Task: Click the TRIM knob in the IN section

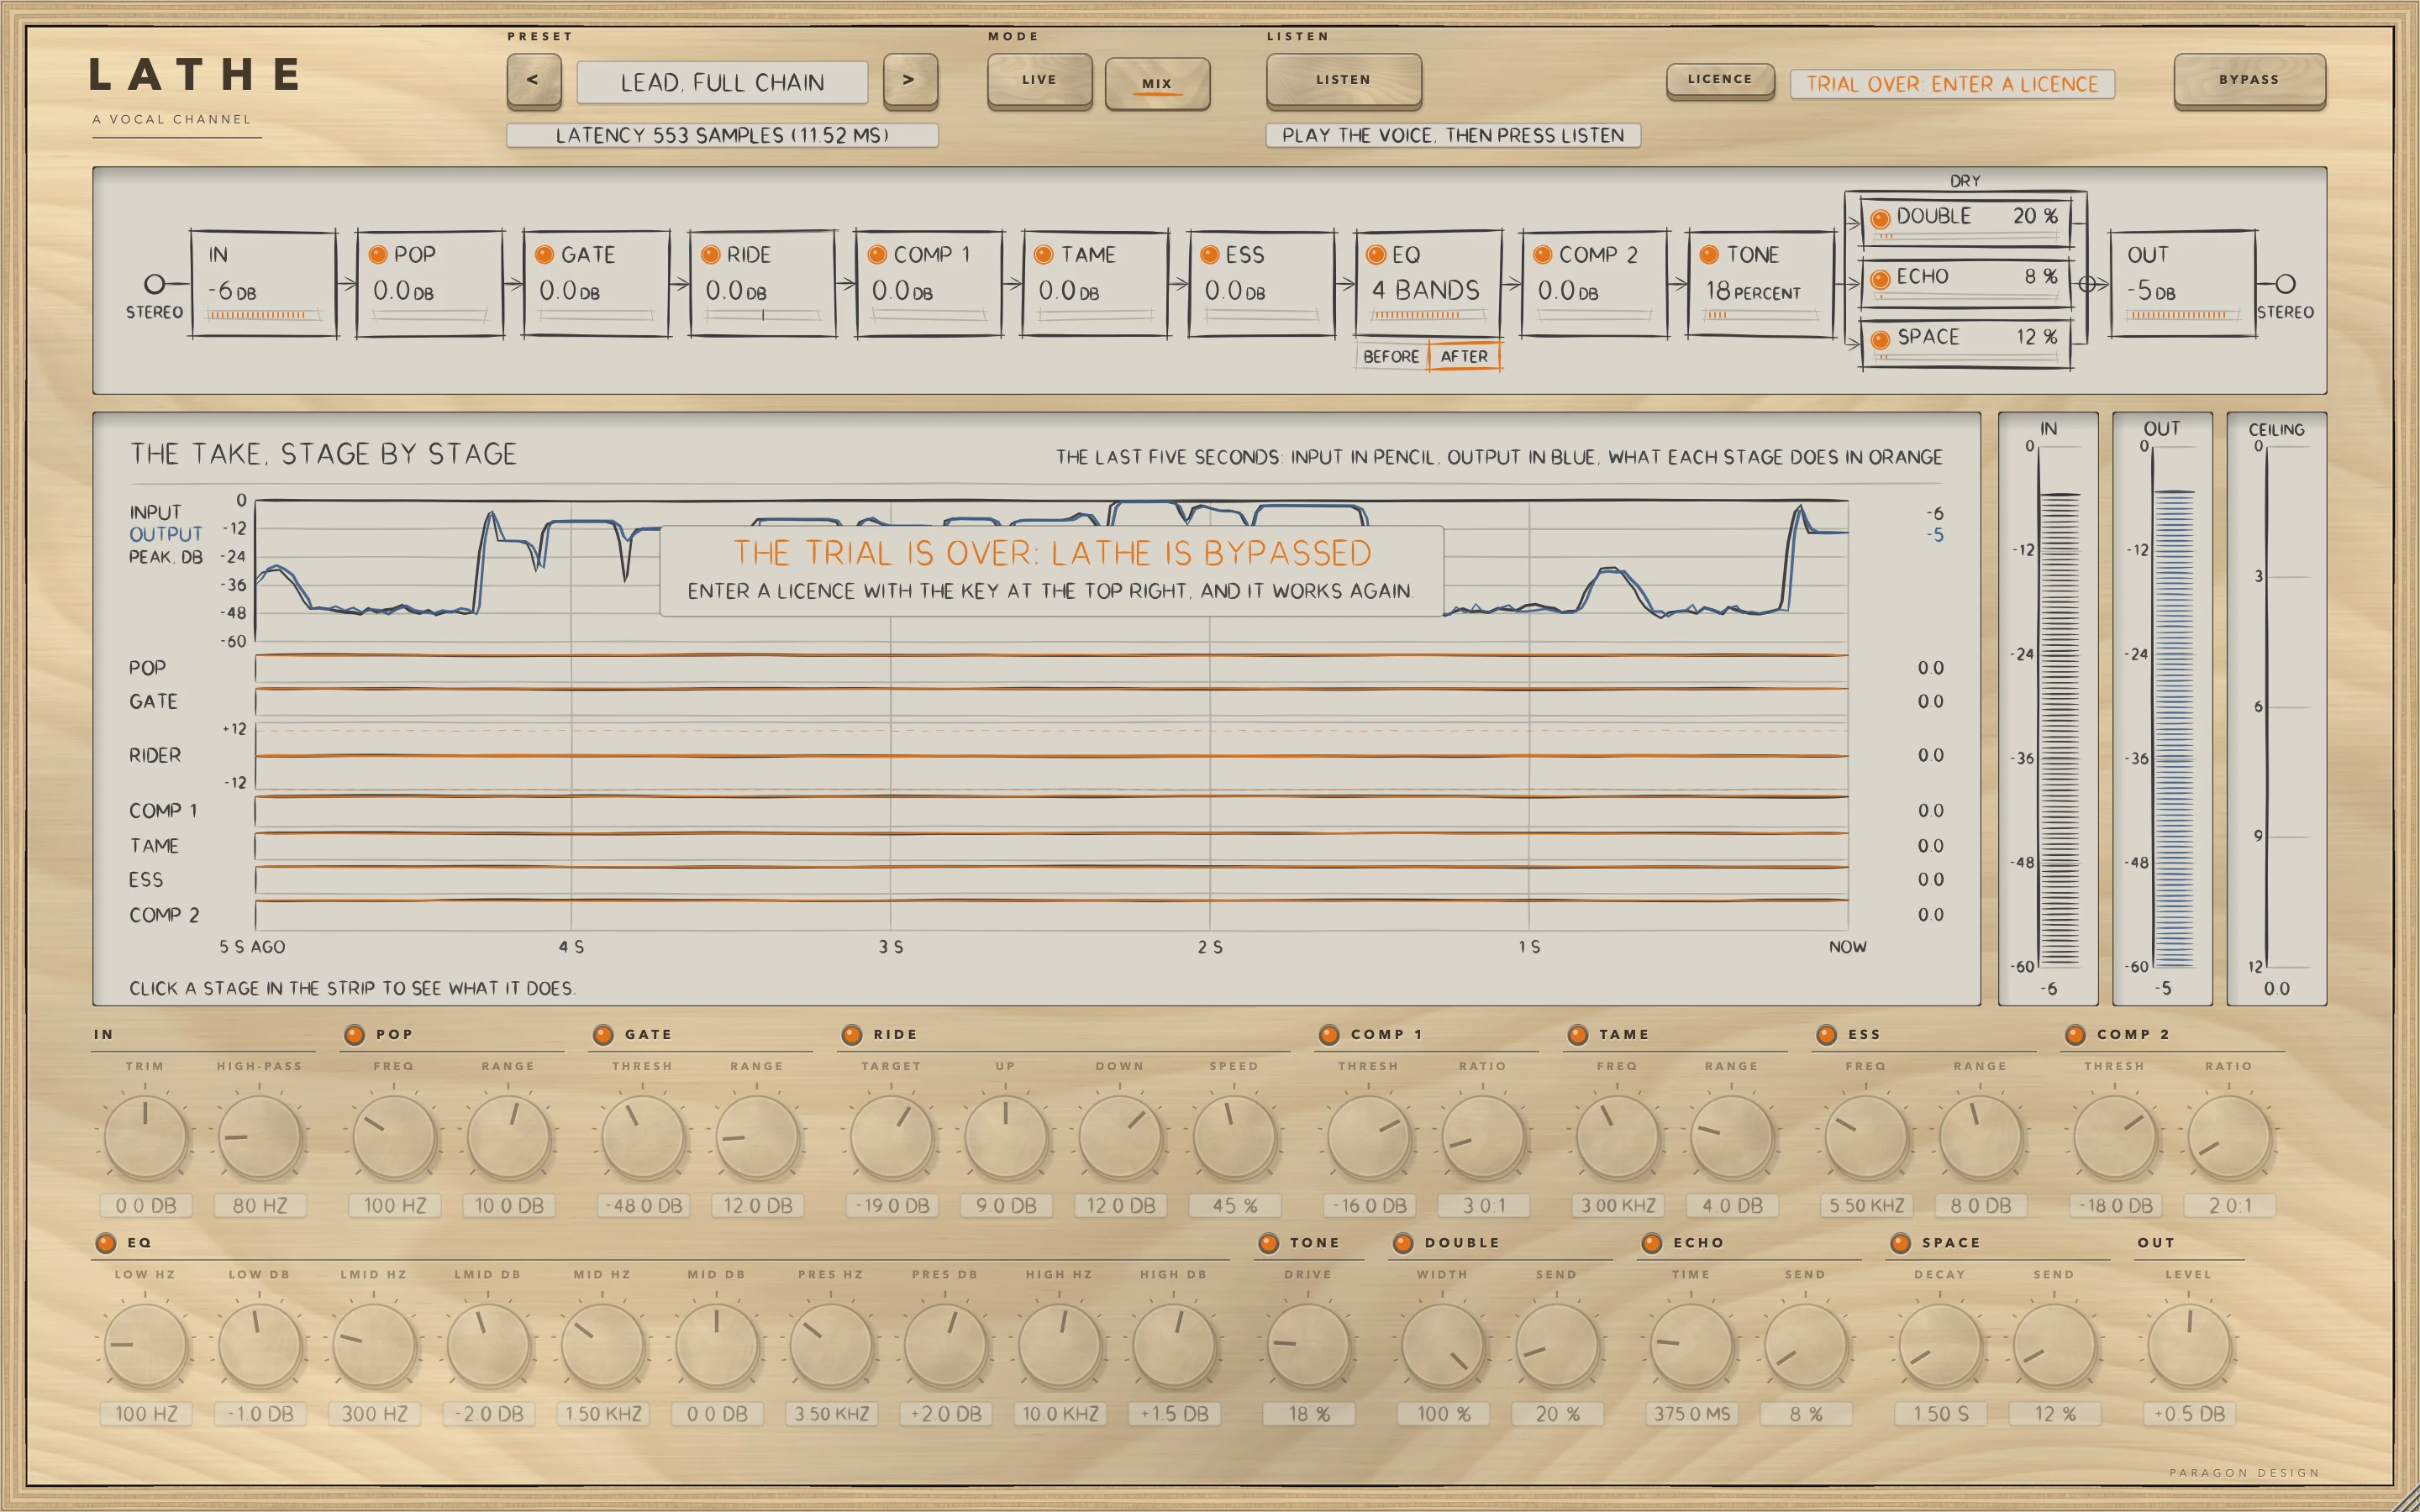Action: pyautogui.click(x=146, y=1137)
